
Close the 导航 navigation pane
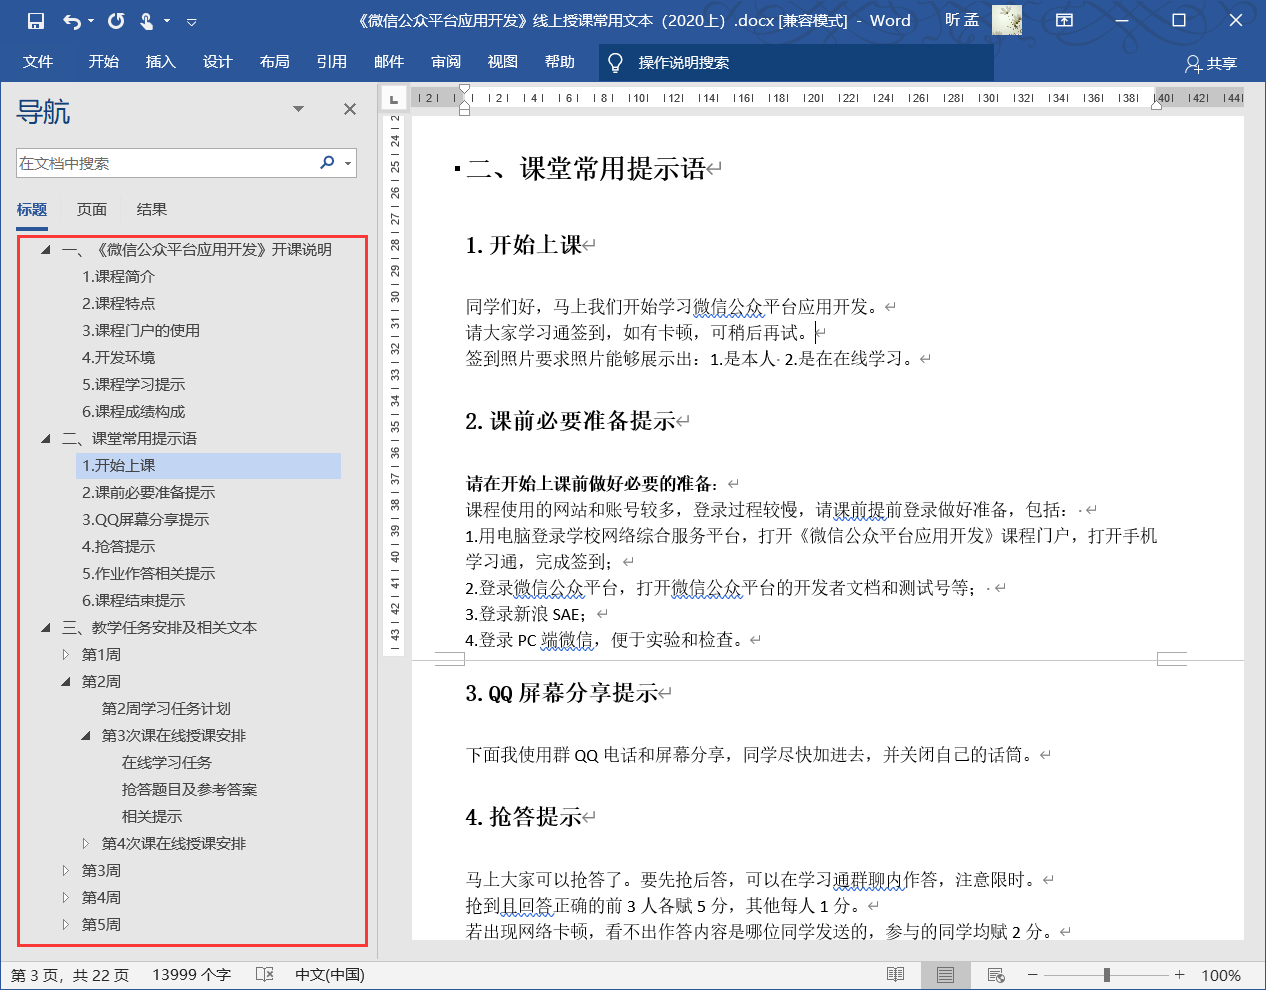tap(350, 109)
